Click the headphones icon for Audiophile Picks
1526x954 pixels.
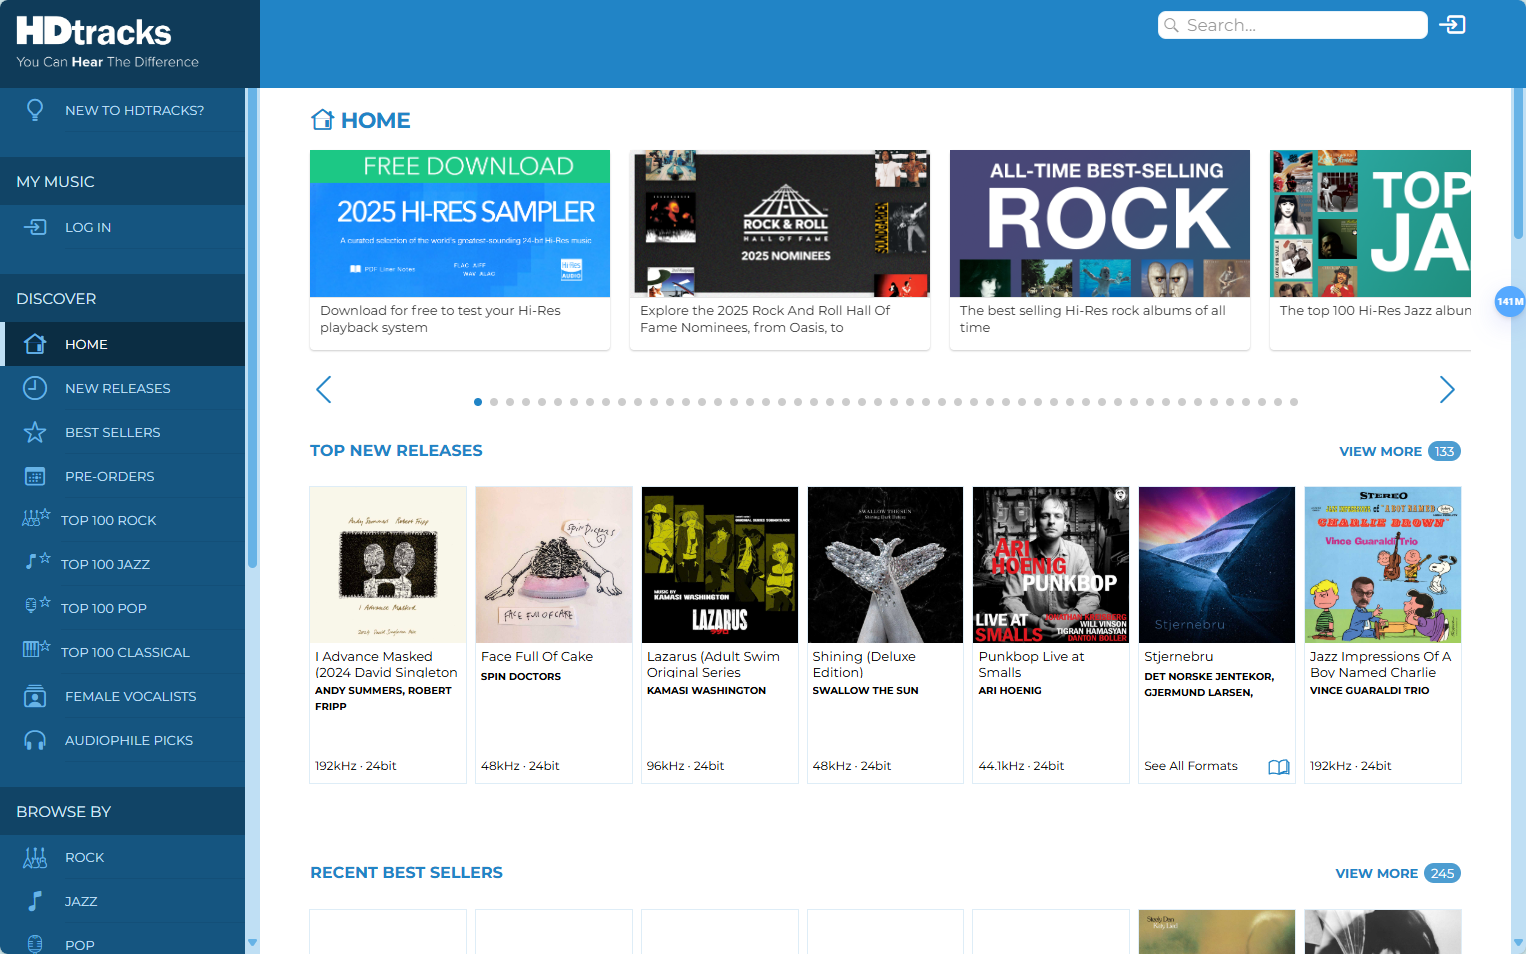35,740
